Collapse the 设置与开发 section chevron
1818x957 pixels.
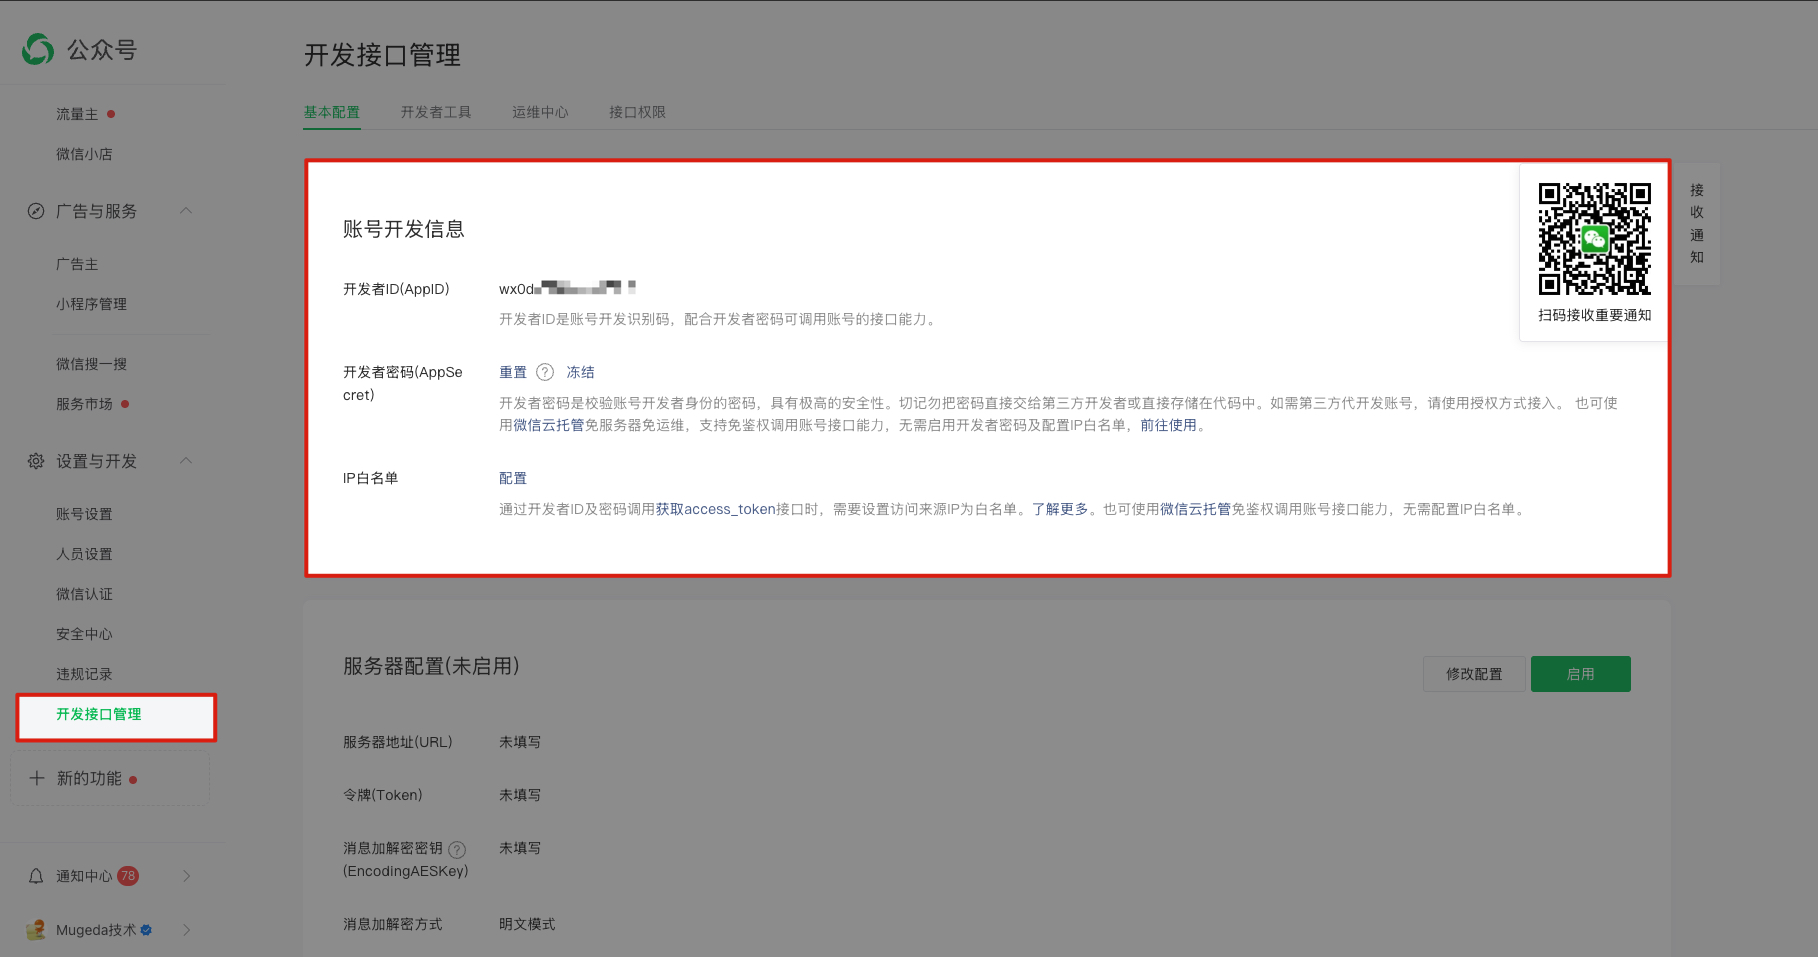click(x=186, y=460)
